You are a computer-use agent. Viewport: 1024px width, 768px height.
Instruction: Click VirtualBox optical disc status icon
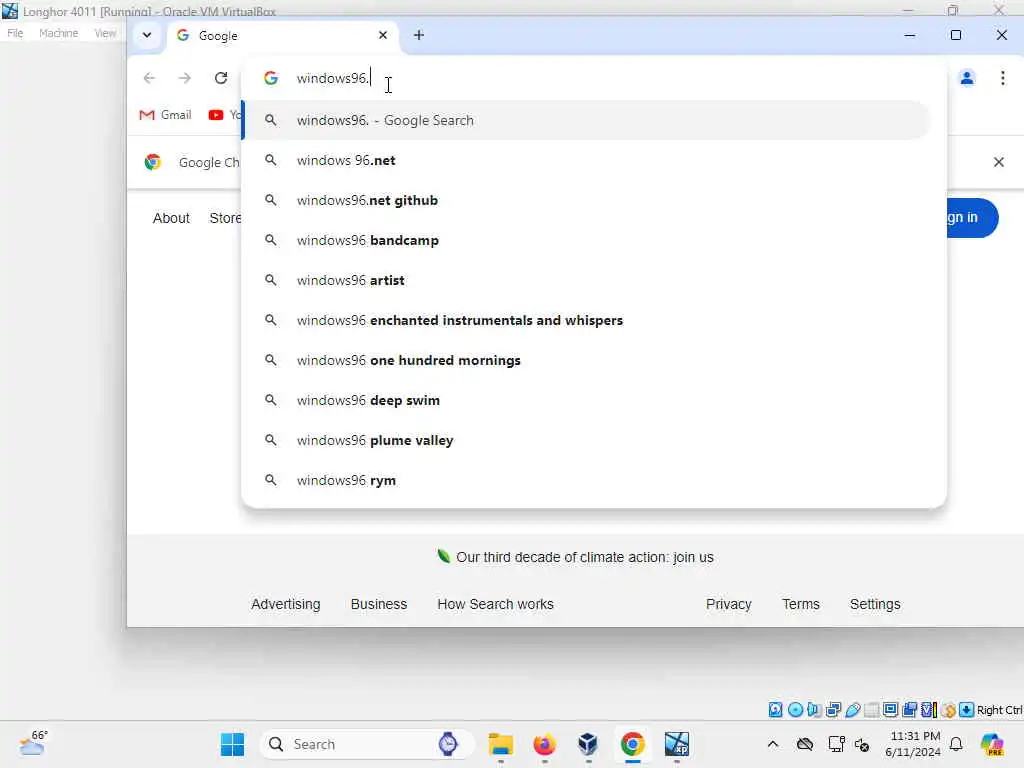click(x=795, y=709)
